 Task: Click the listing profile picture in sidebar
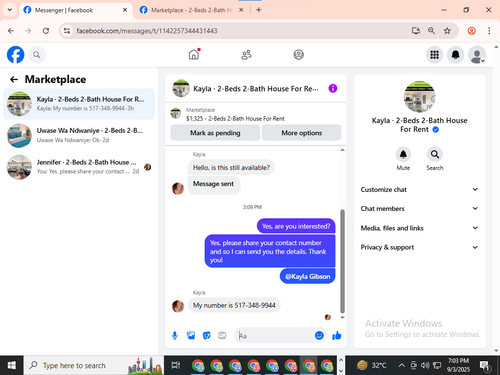[x=419, y=97]
